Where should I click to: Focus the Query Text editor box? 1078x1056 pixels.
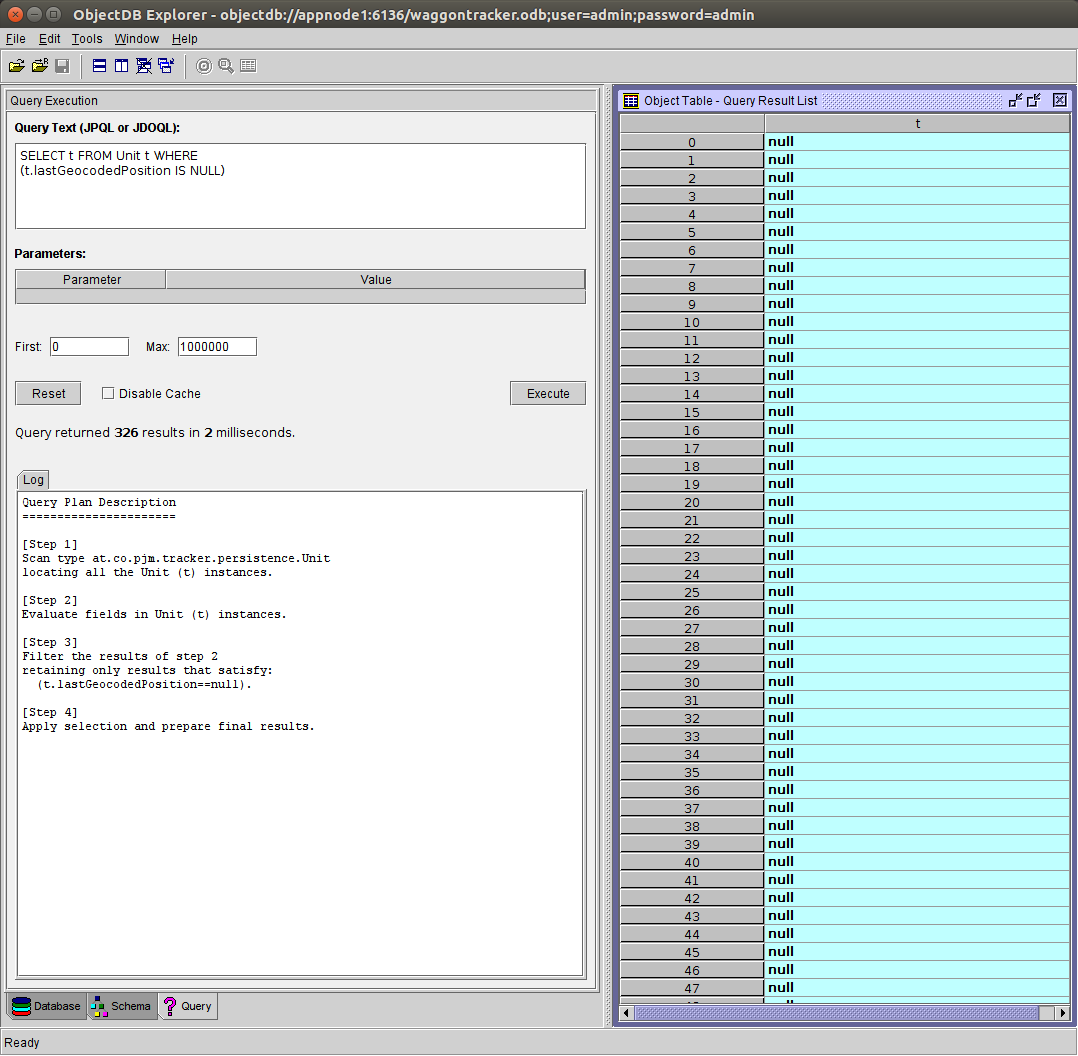point(300,186)
